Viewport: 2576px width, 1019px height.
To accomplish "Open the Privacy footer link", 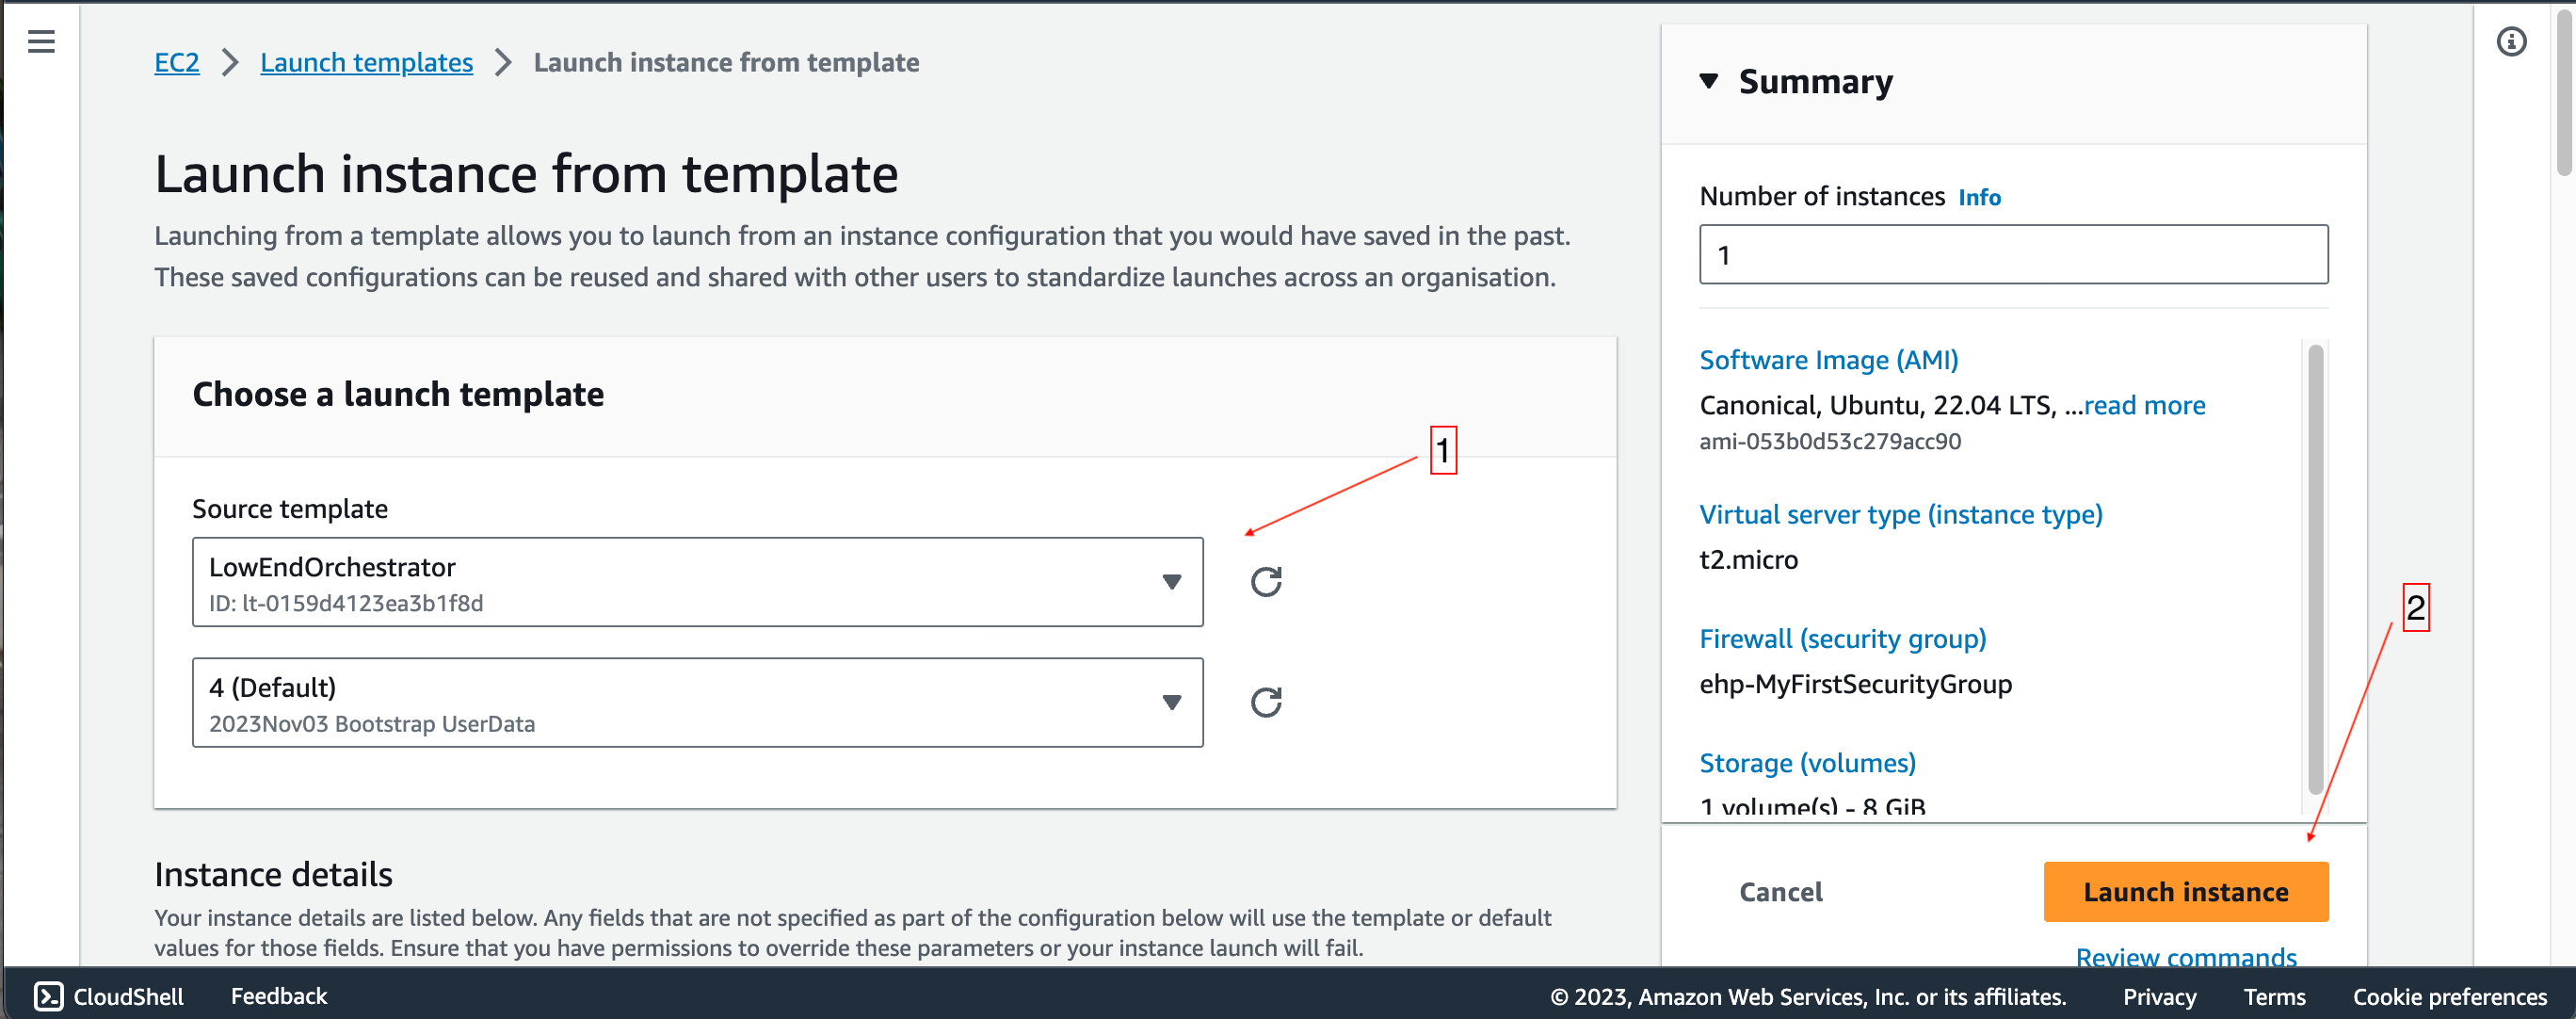I will [2159, 997].
